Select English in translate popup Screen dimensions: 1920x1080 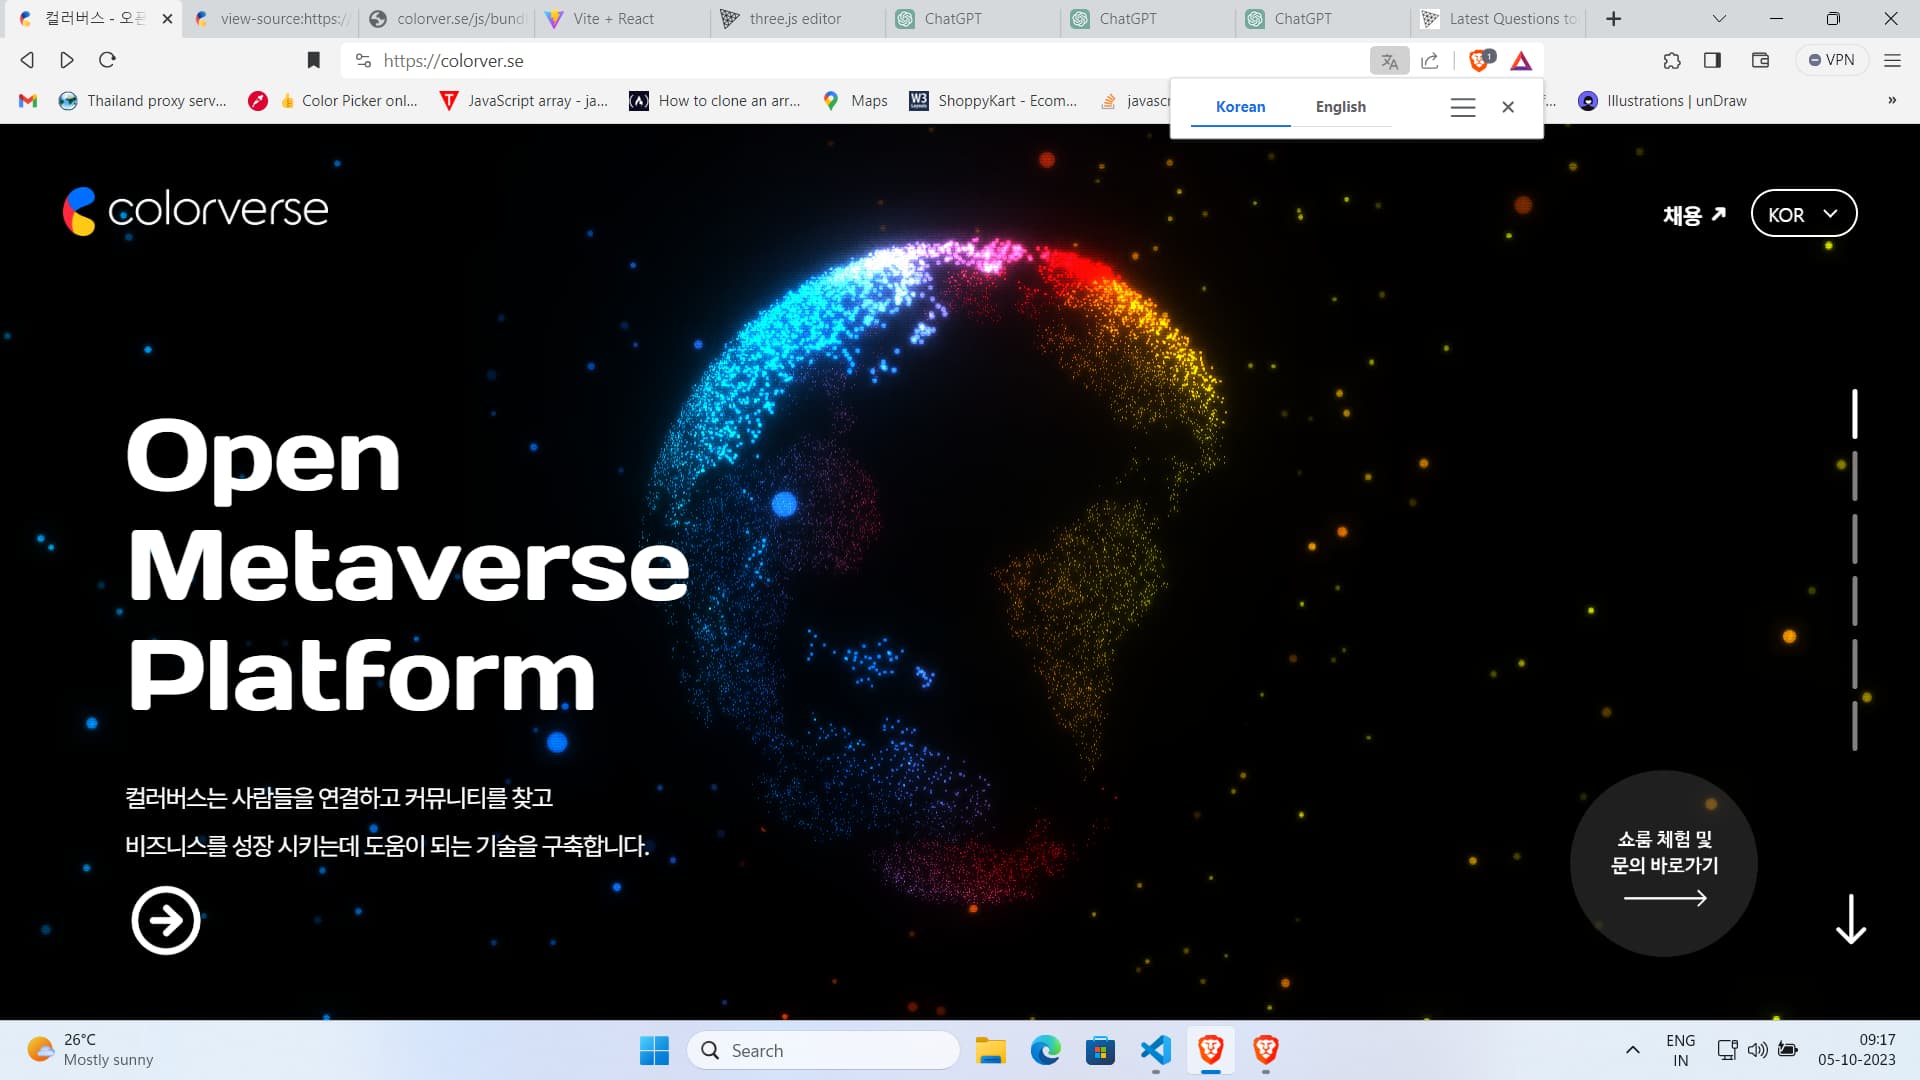pos(1340,107)
